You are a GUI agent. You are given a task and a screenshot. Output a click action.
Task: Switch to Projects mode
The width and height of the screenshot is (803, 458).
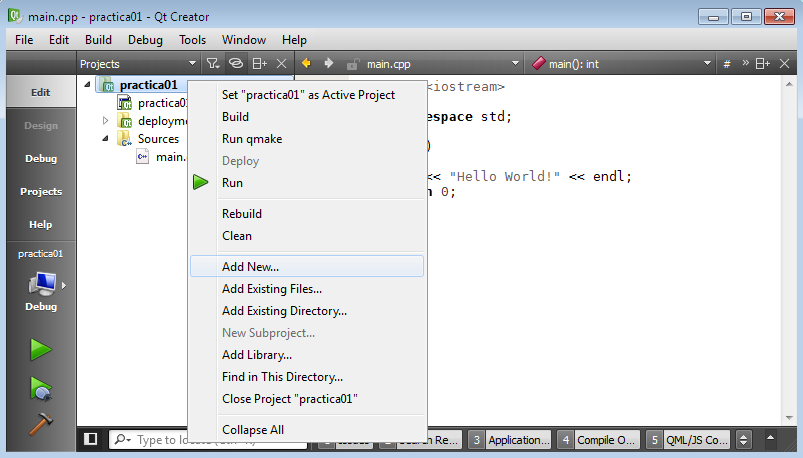click(x=40, y=191)
